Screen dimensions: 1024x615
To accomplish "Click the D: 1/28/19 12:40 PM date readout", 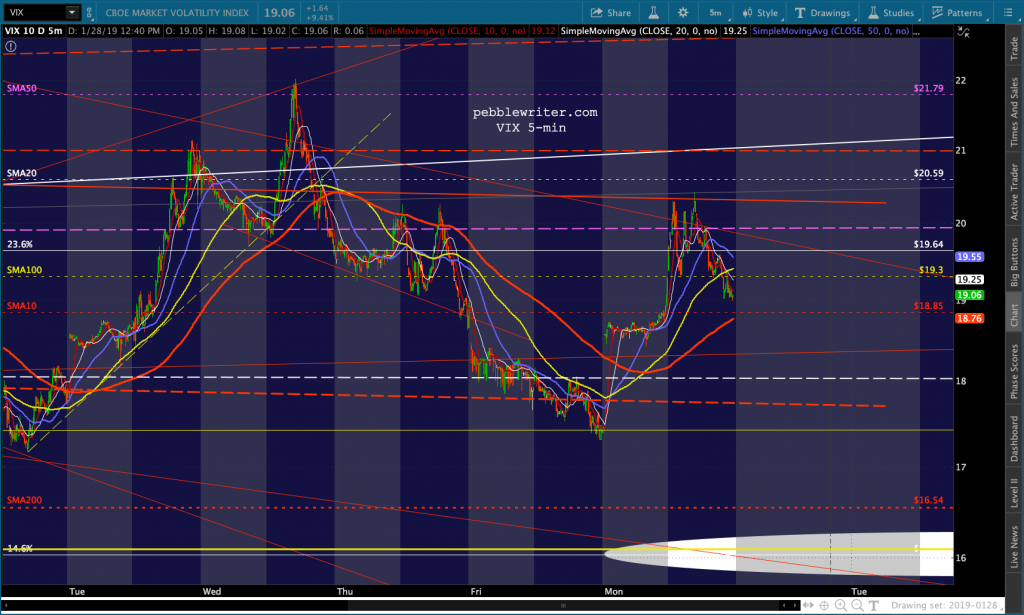I will [x=114, y=31].
